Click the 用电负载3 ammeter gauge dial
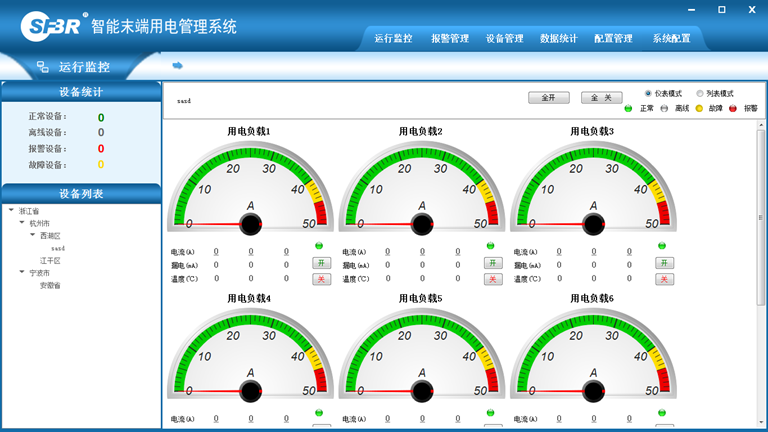This screenshot has height=432, width=768. coord(593,185)
